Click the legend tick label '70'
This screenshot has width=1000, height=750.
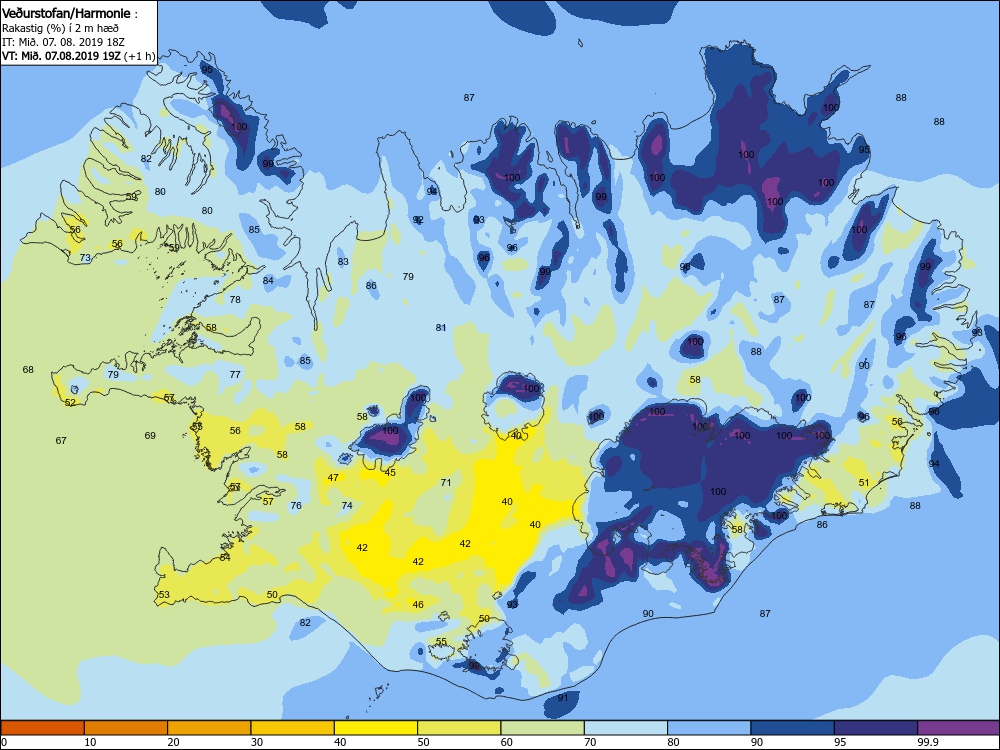591,742
